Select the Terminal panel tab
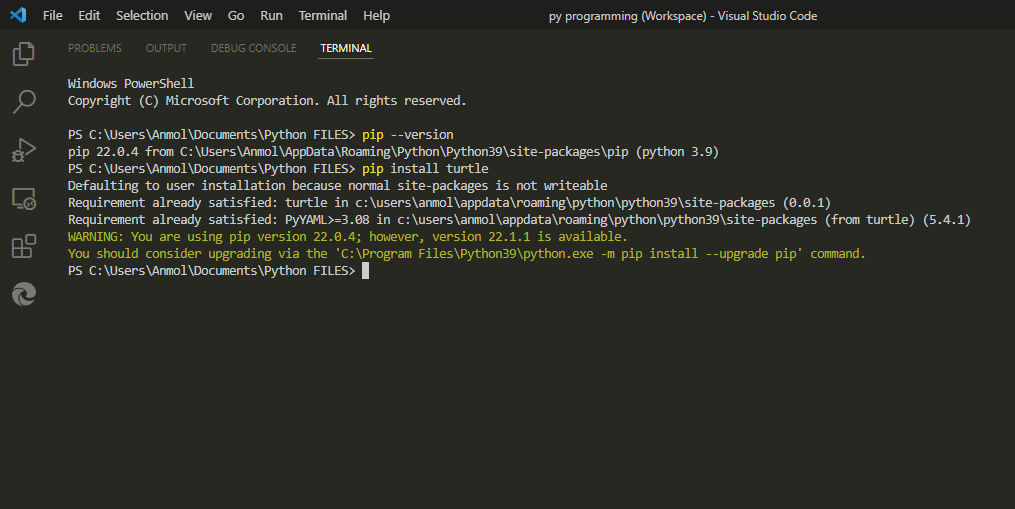1015x509 pixels. click(x=346, y=48)
